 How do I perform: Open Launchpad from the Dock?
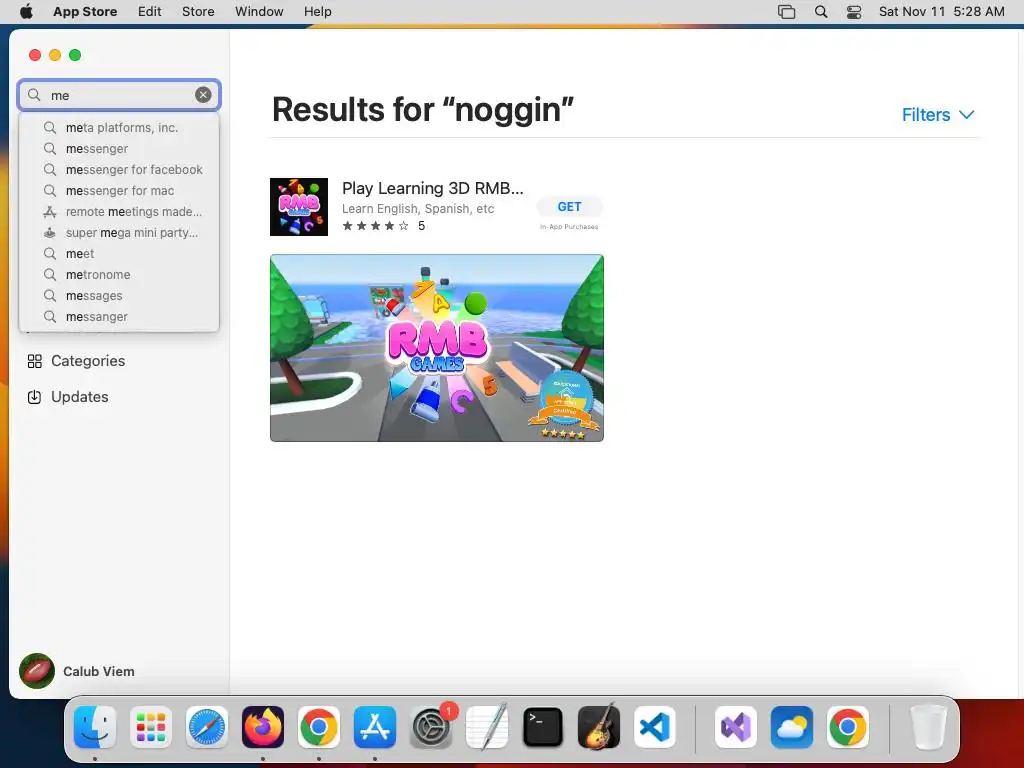point(151,727)
